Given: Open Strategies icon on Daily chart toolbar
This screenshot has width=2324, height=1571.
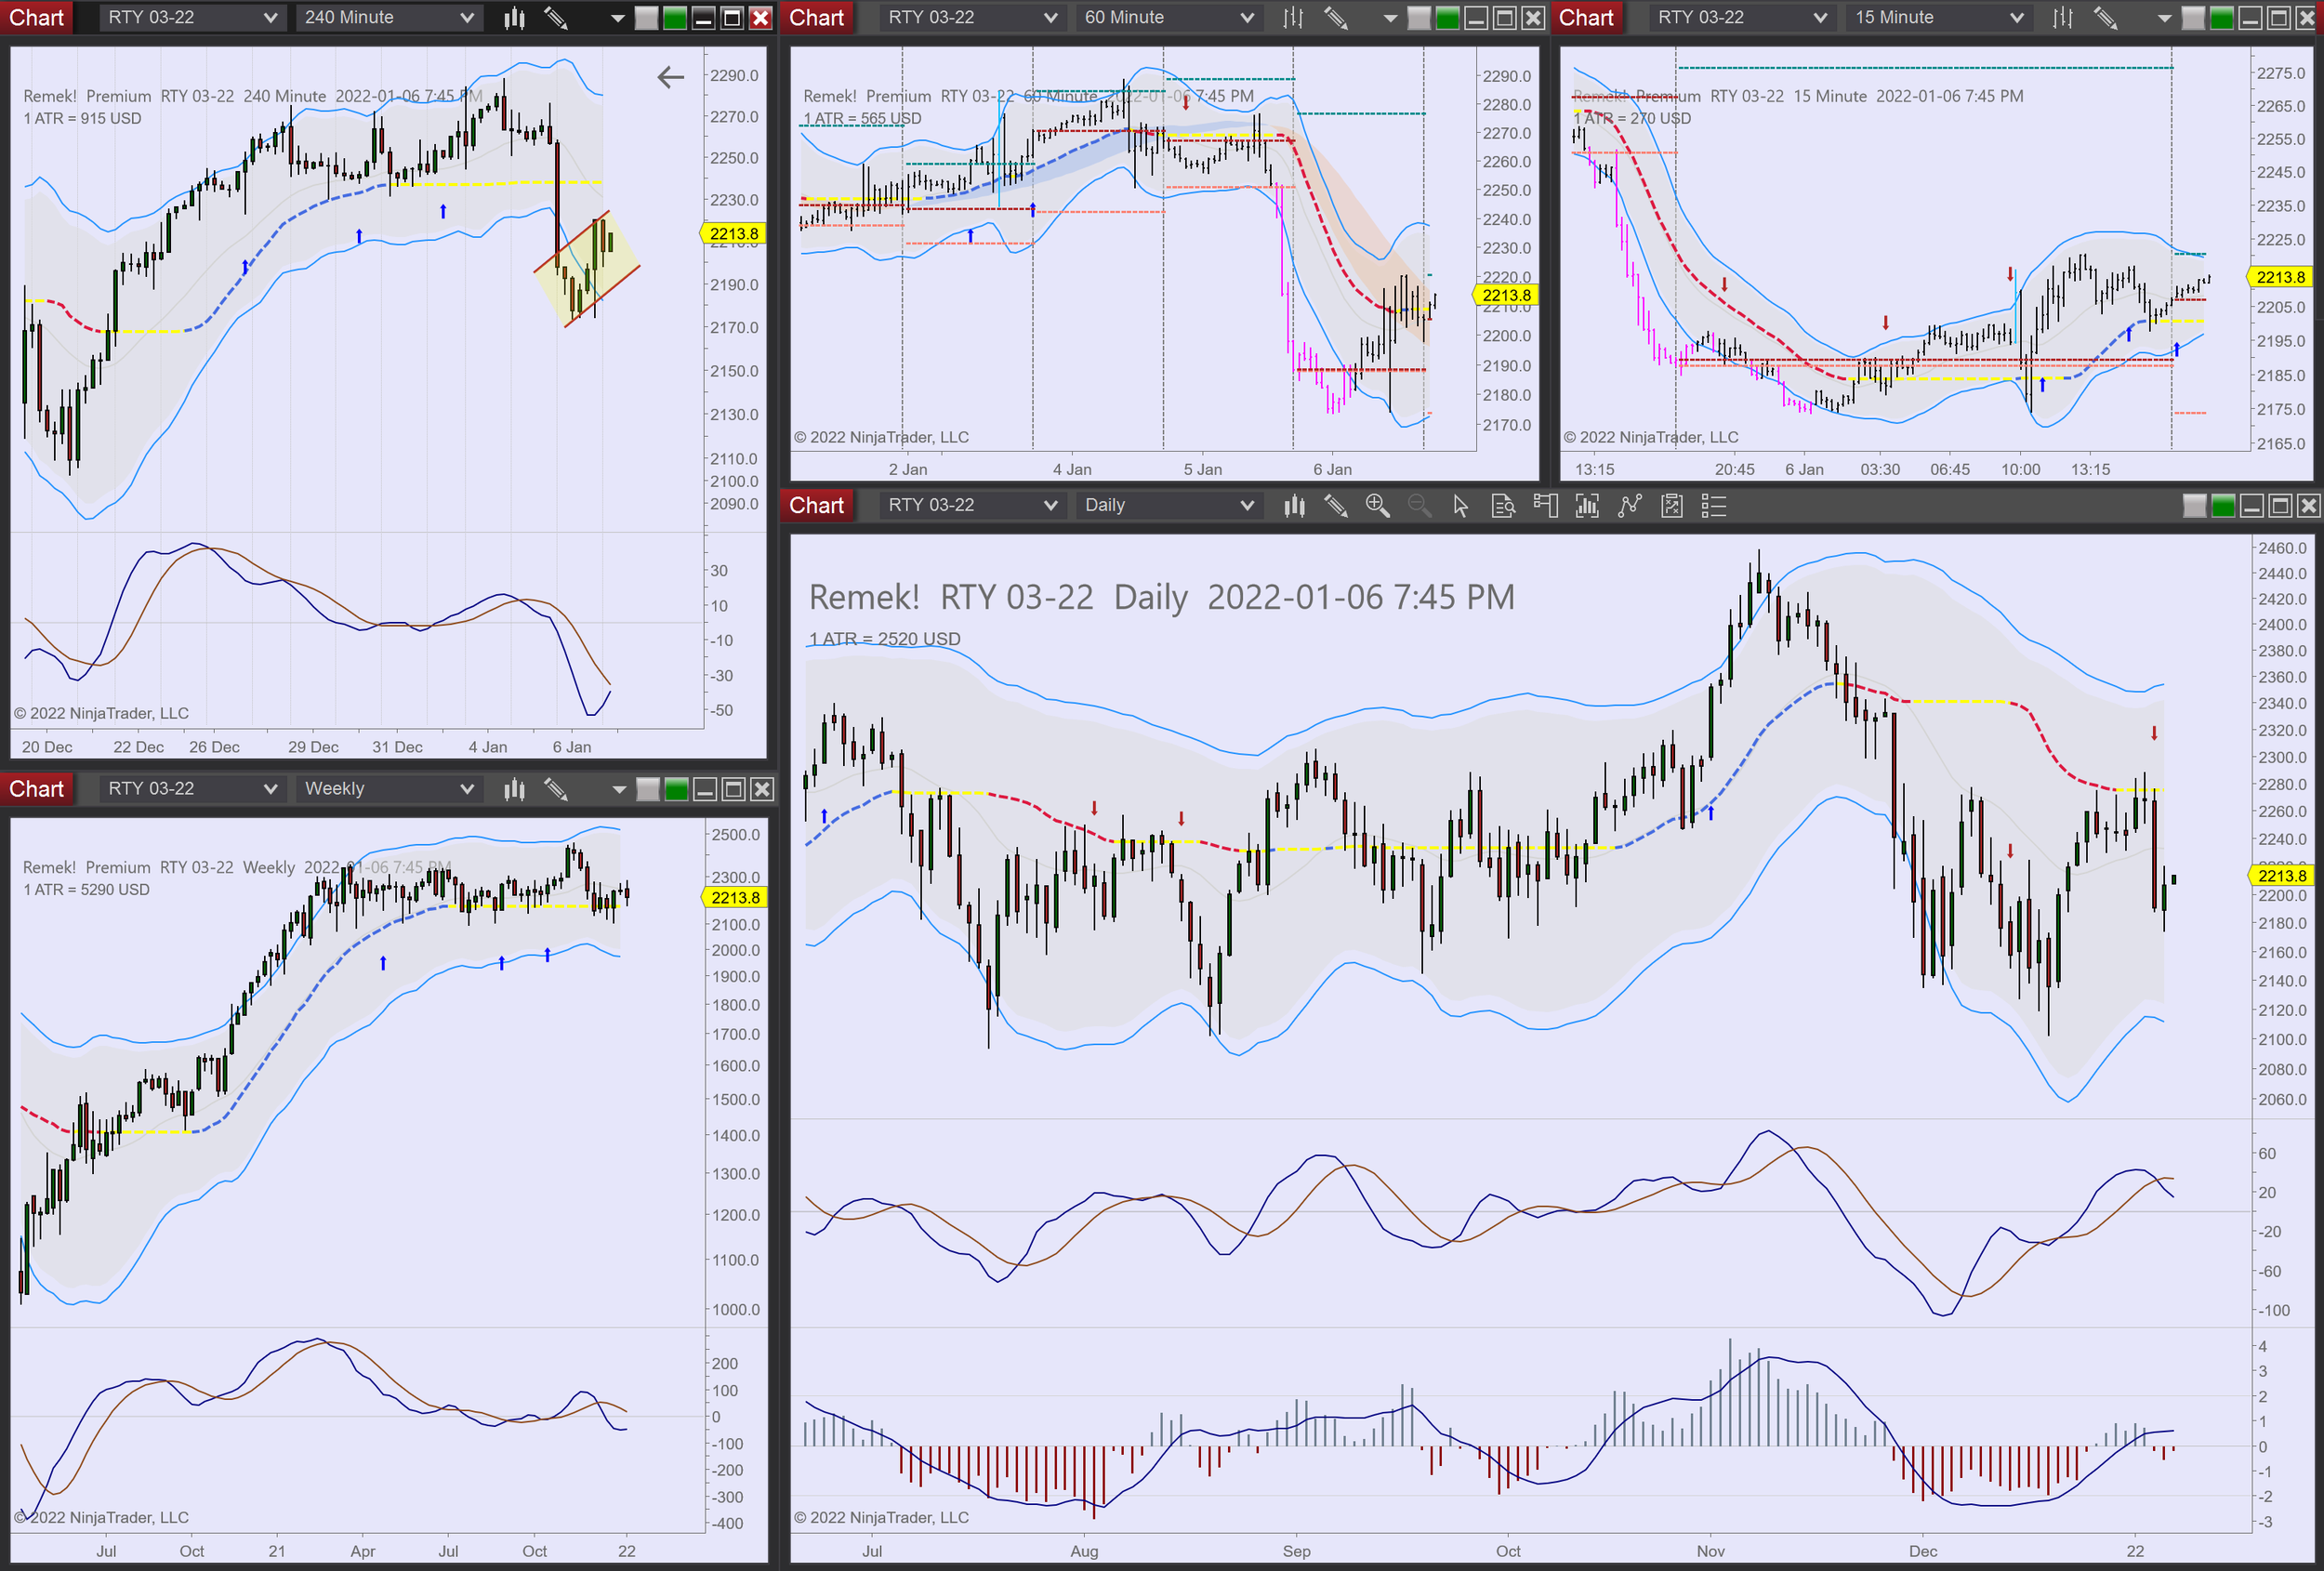Looking at the screenshot, I should coord(1672,505).
